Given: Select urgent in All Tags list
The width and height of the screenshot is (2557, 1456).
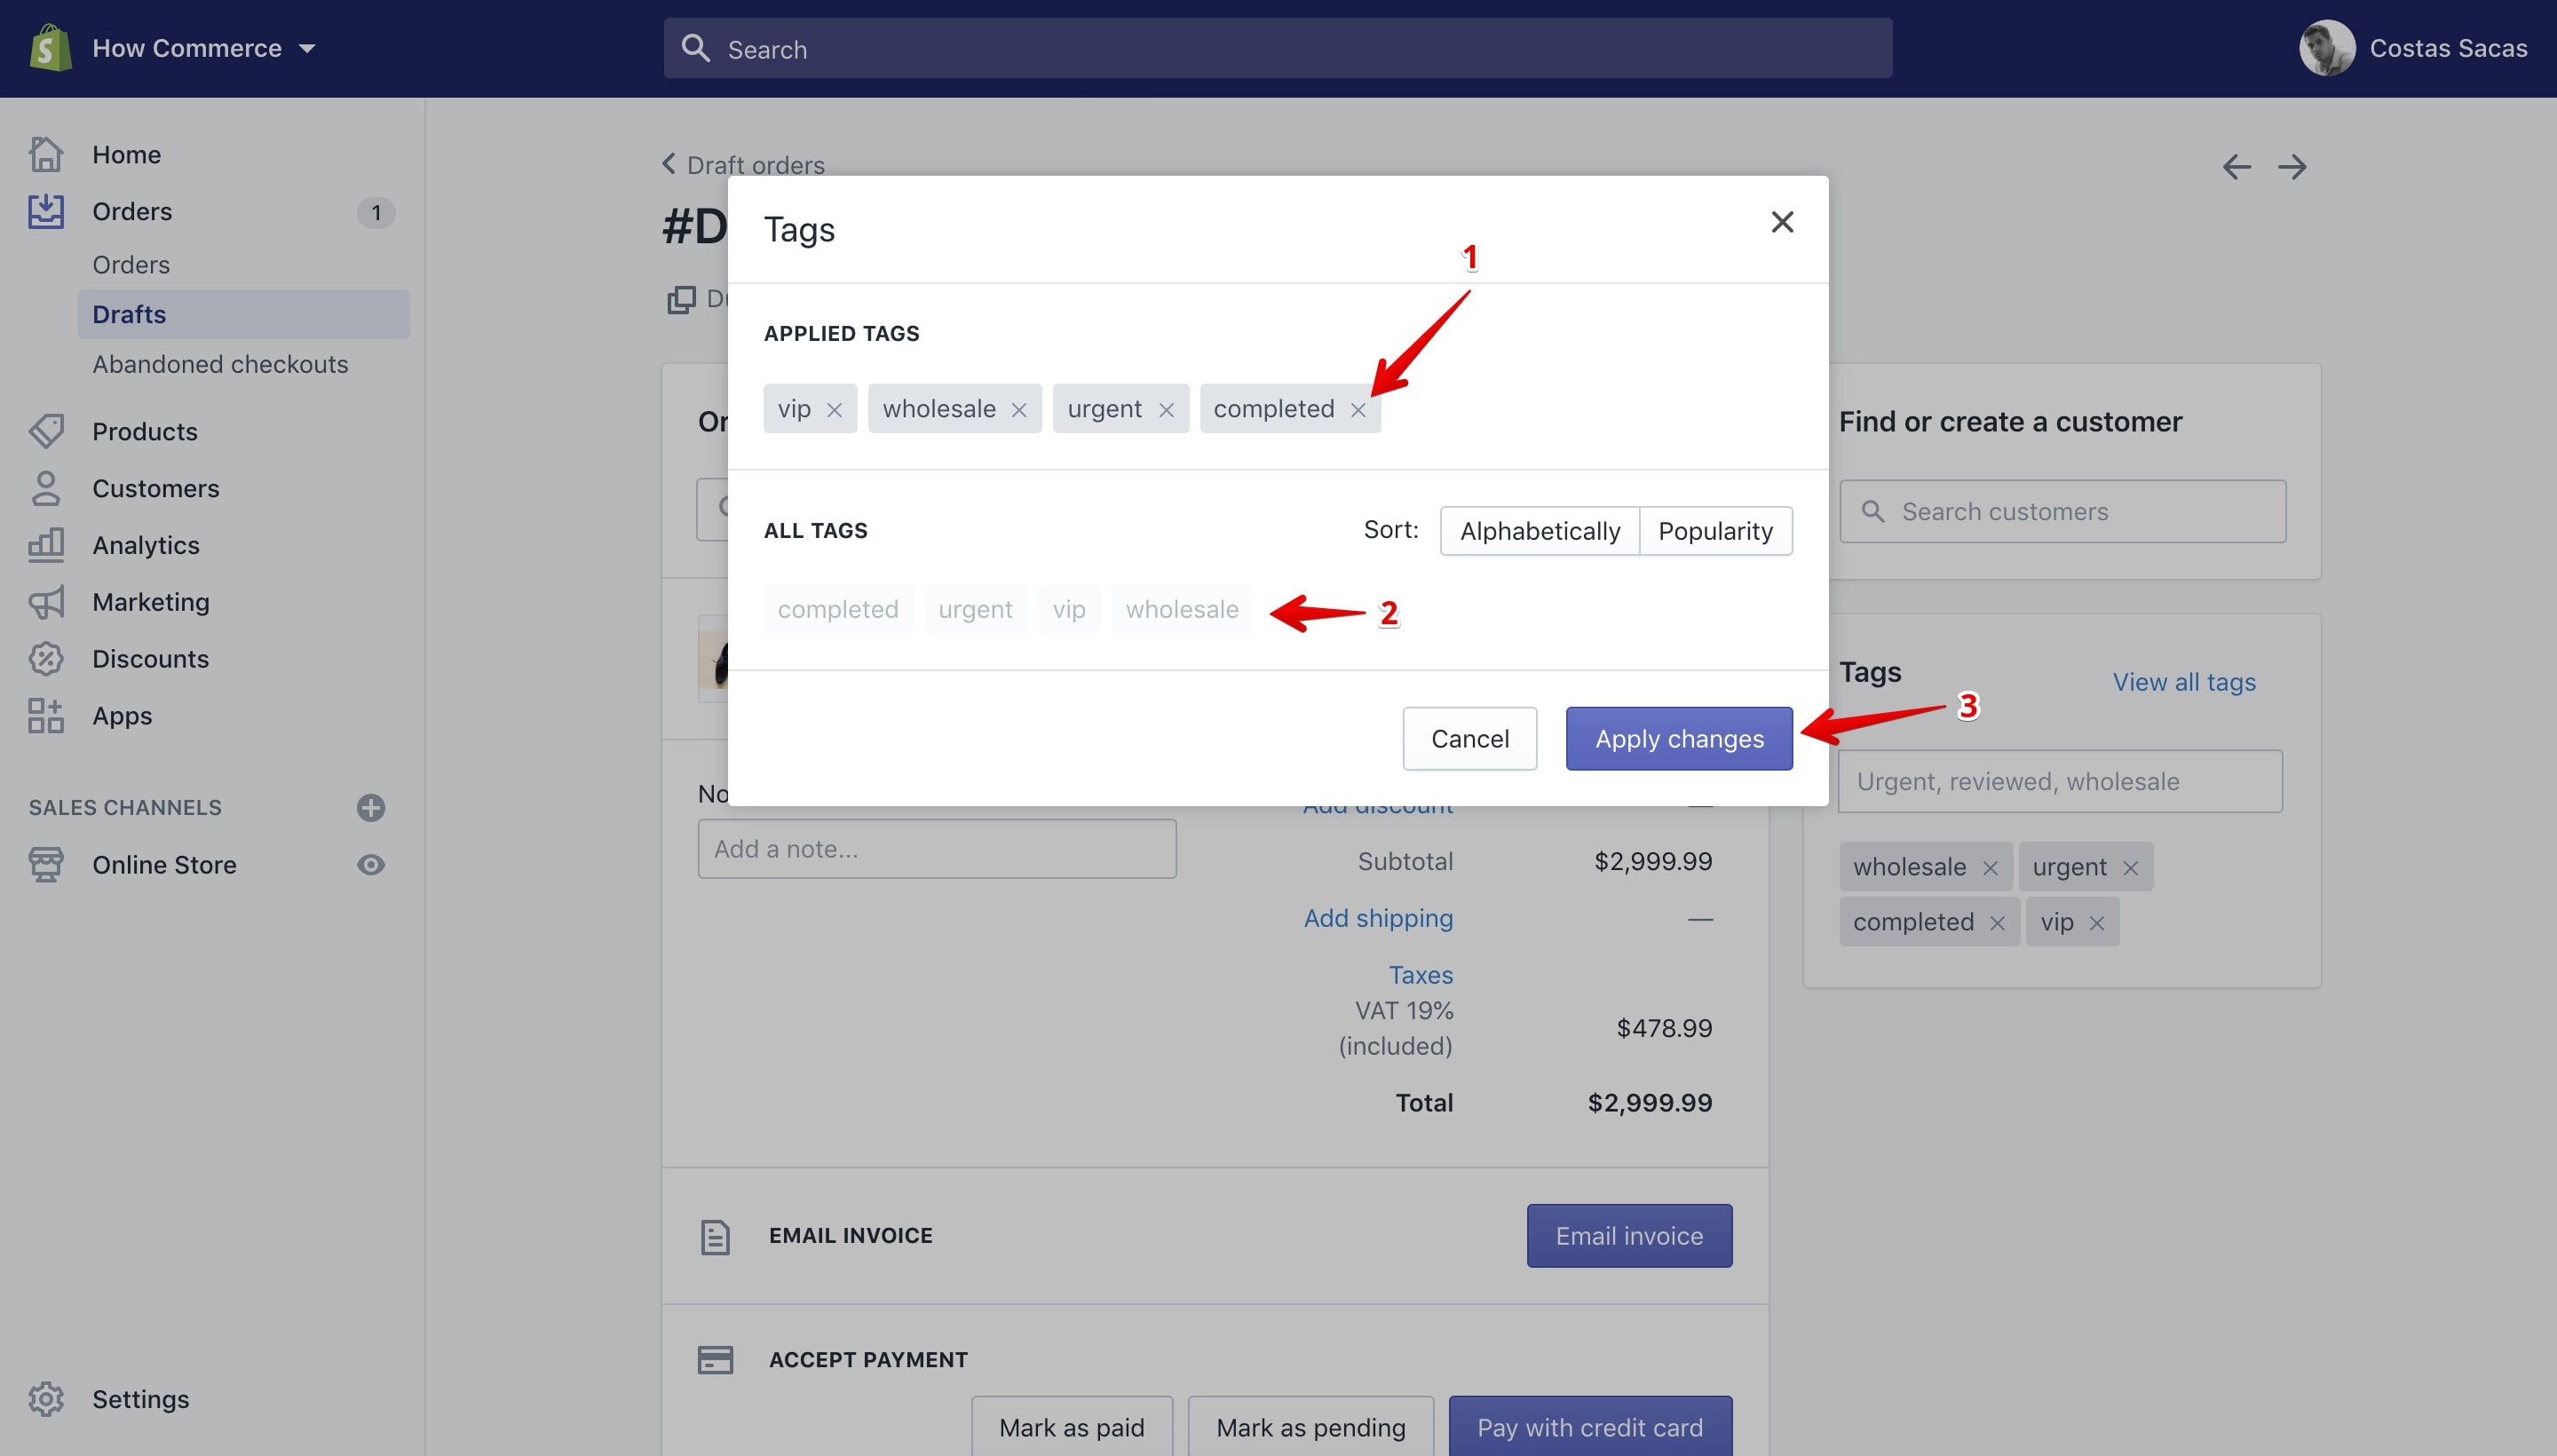Looking at the screenshot, I should tap(975, 609).
